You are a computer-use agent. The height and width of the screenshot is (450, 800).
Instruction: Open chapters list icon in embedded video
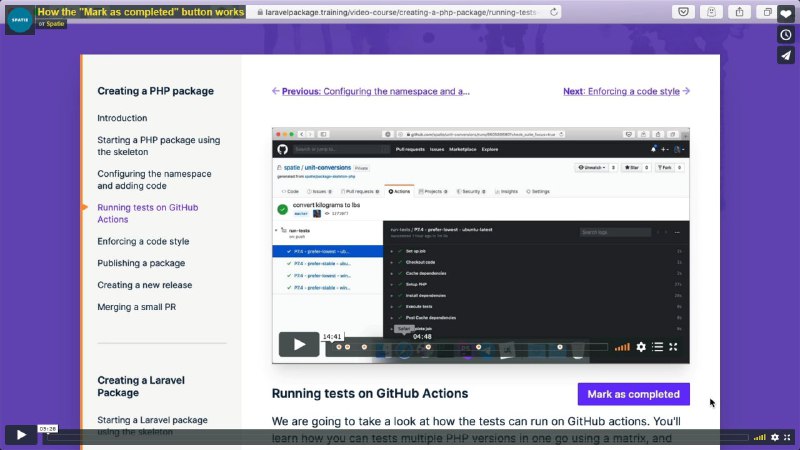point(658,347)
